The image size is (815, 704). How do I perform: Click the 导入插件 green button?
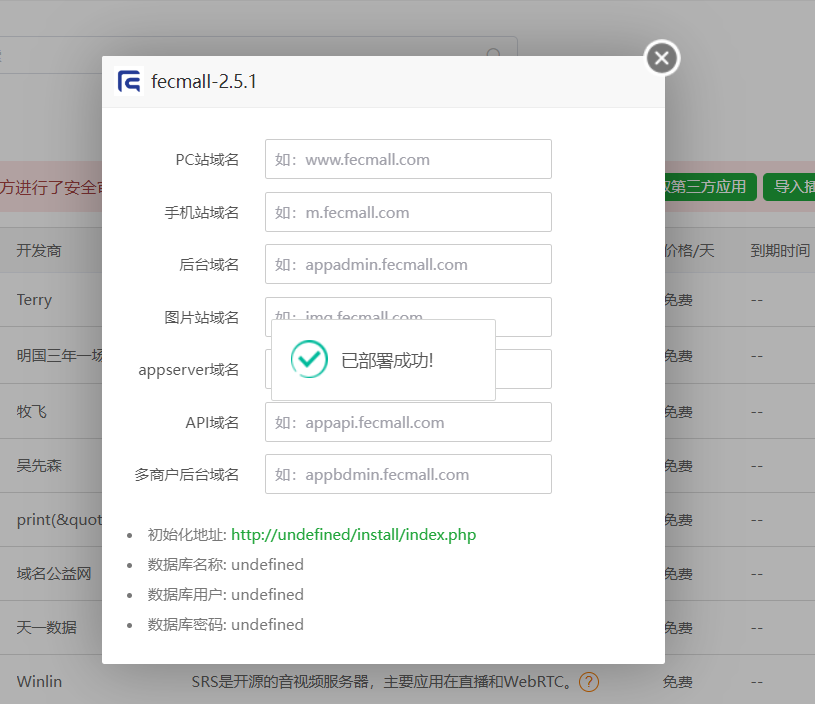pyautogui.click(x=789, y=187)
